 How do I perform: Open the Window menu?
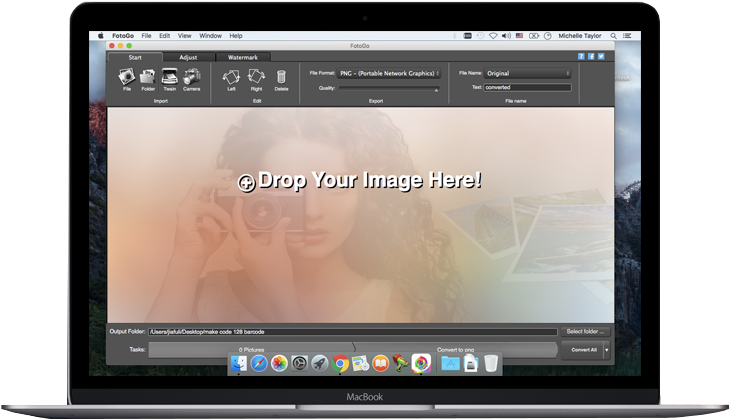[x=210, y=36]
